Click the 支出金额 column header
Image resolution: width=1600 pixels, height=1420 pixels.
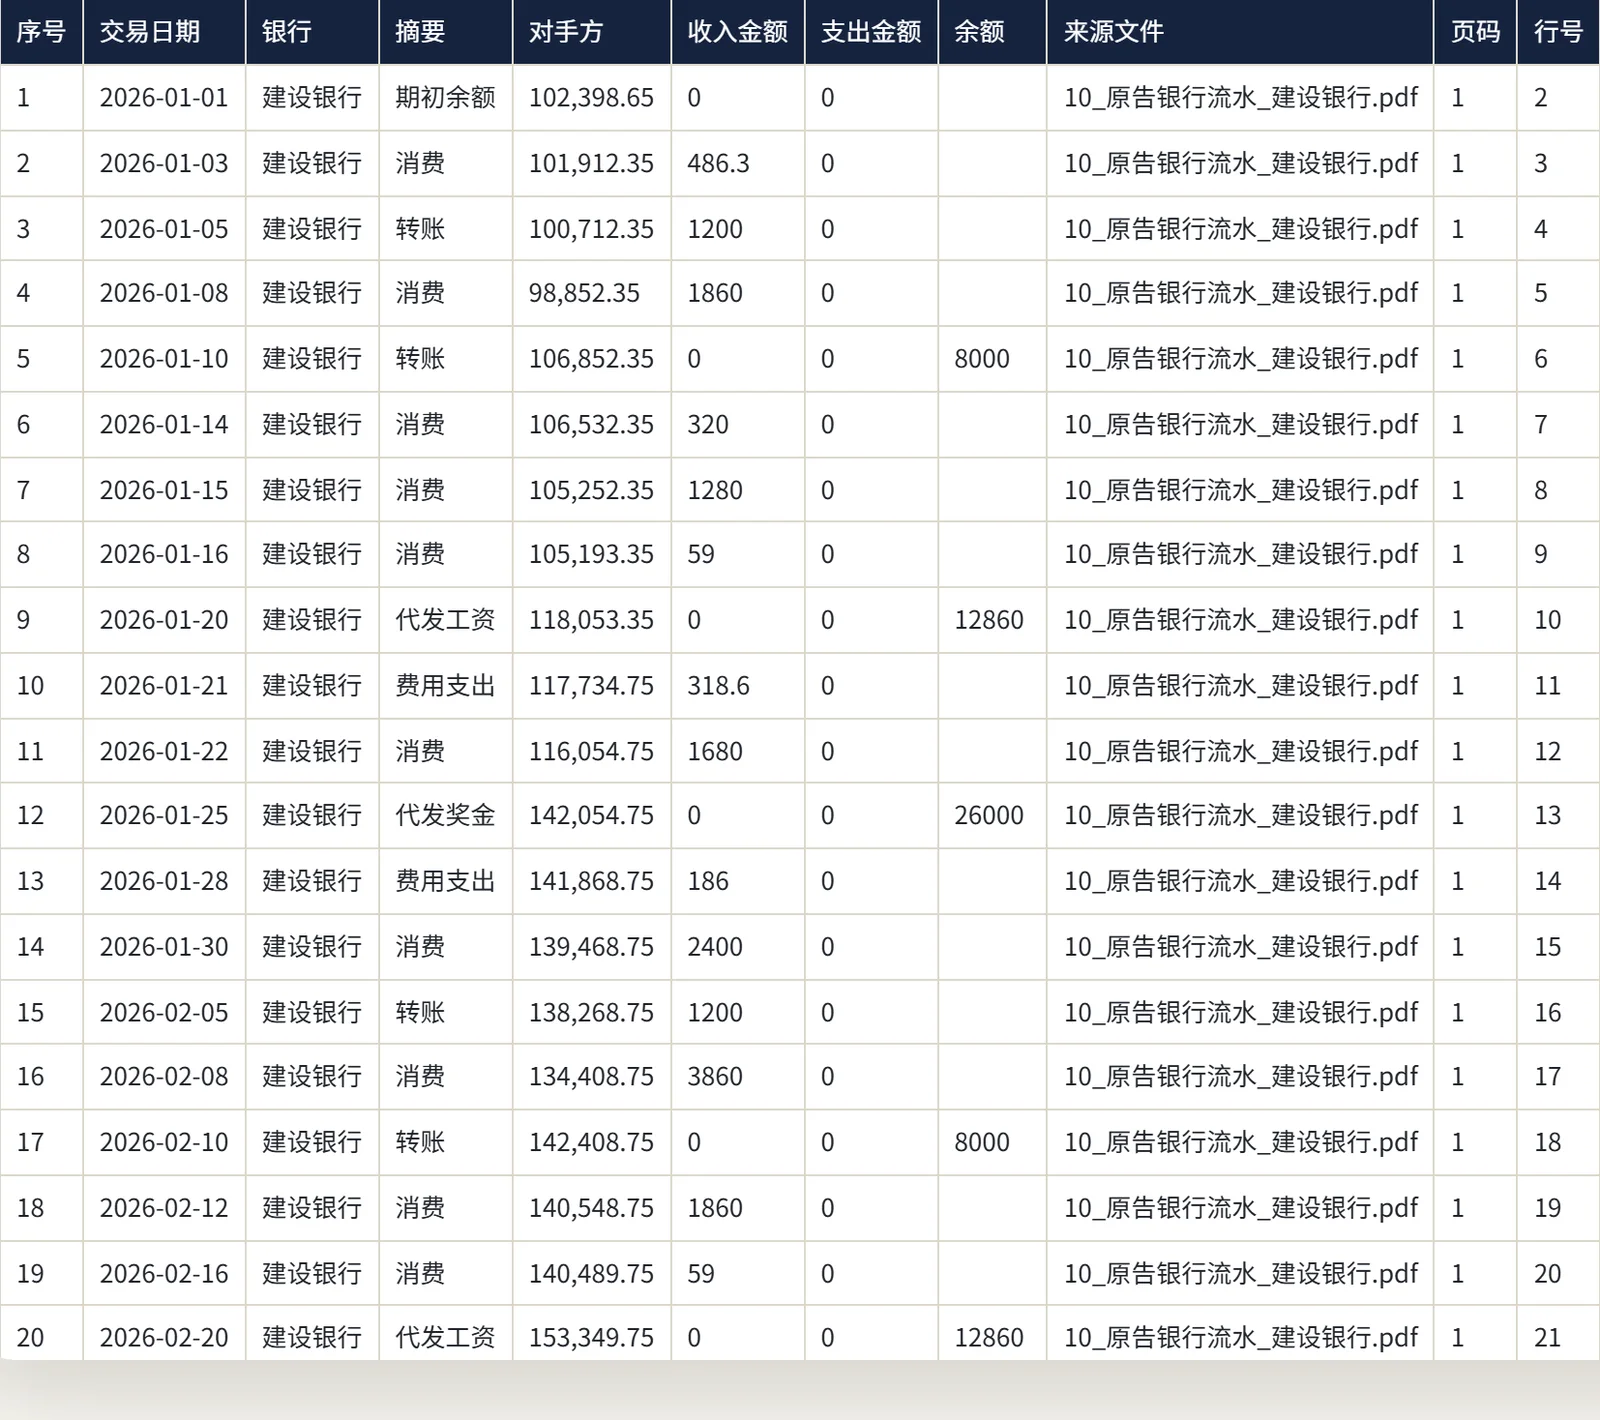coord(871,32)
